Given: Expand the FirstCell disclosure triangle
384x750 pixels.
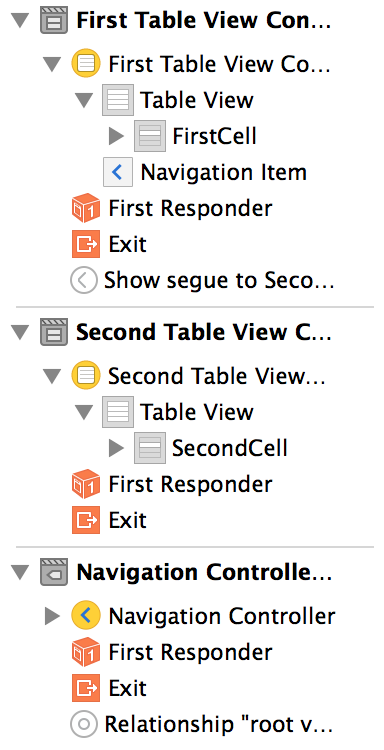Looking at the screenshot, I should [116, 136].
